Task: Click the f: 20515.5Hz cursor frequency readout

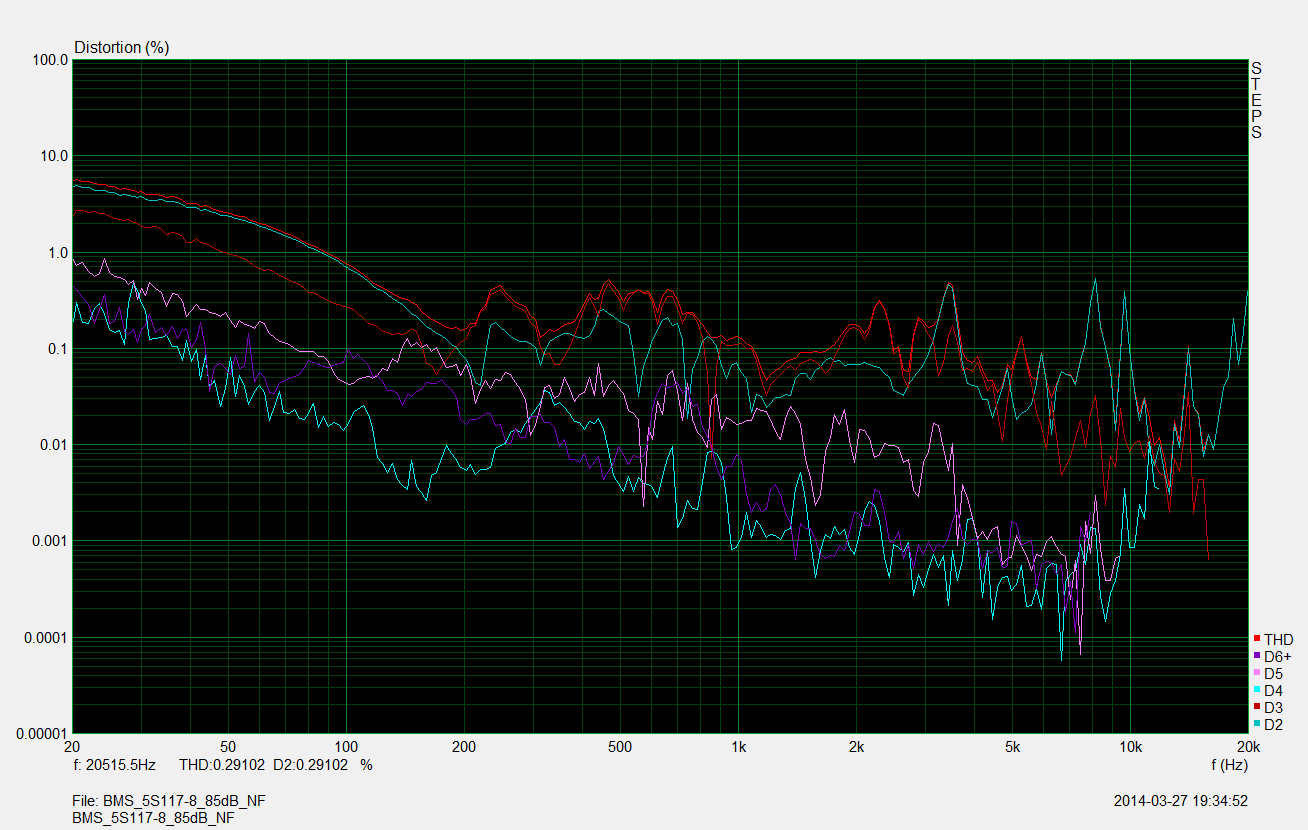Action: tap(114, 765)
